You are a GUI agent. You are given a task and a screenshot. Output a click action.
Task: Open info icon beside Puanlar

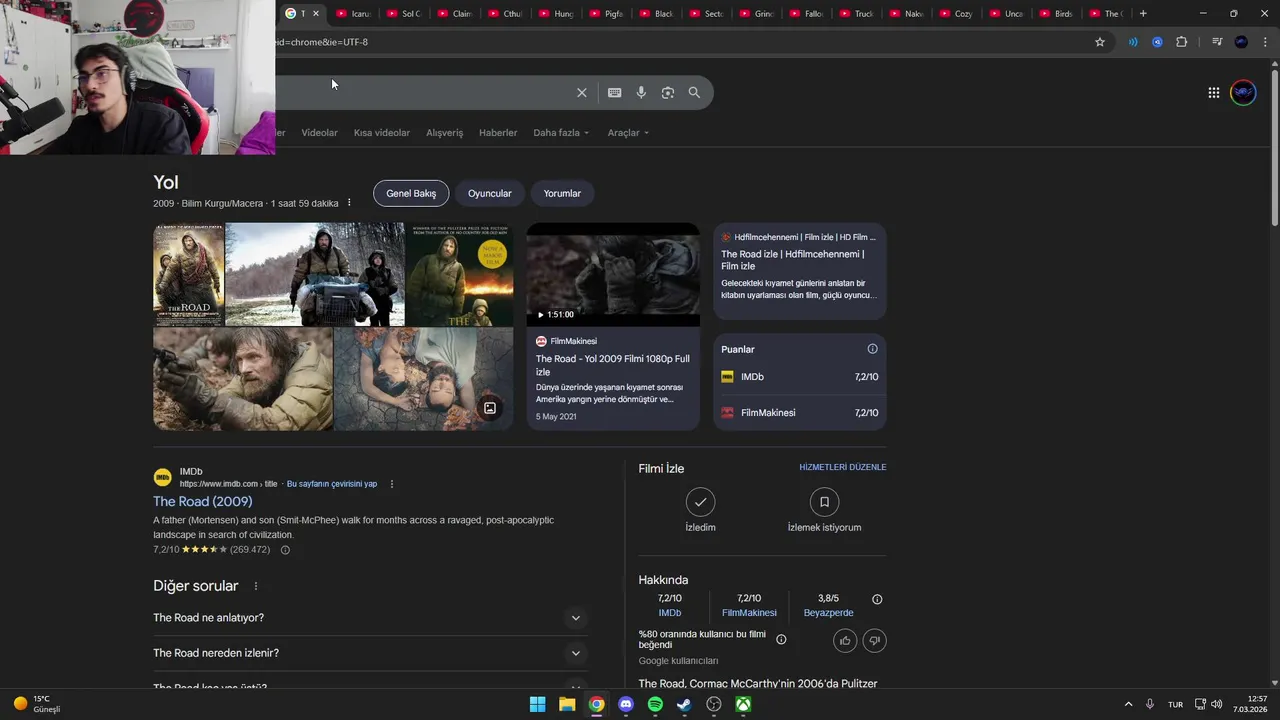[872, 349]
